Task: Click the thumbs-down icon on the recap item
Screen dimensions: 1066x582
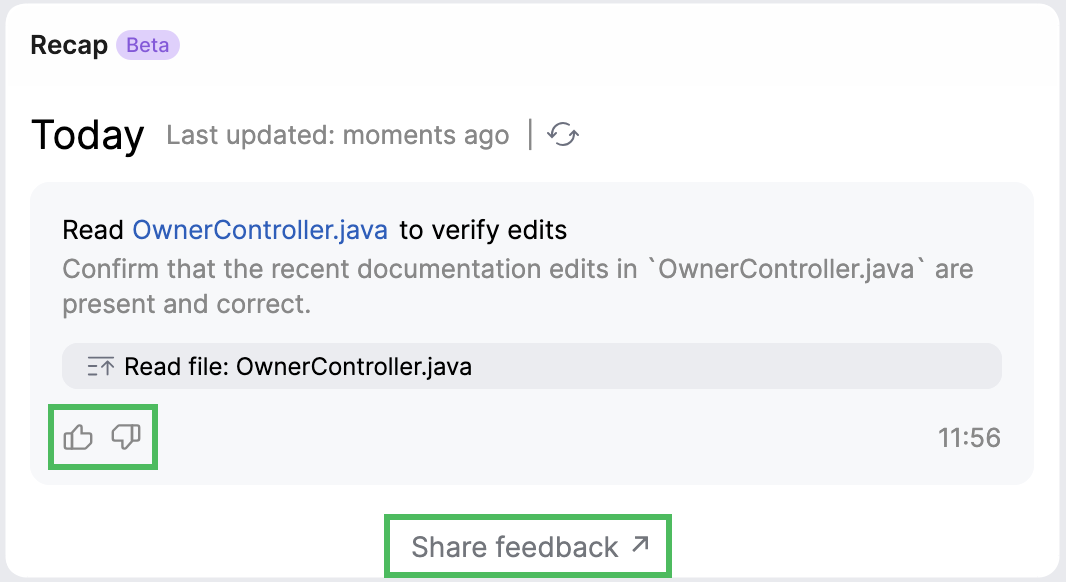Action: point(126,437)
